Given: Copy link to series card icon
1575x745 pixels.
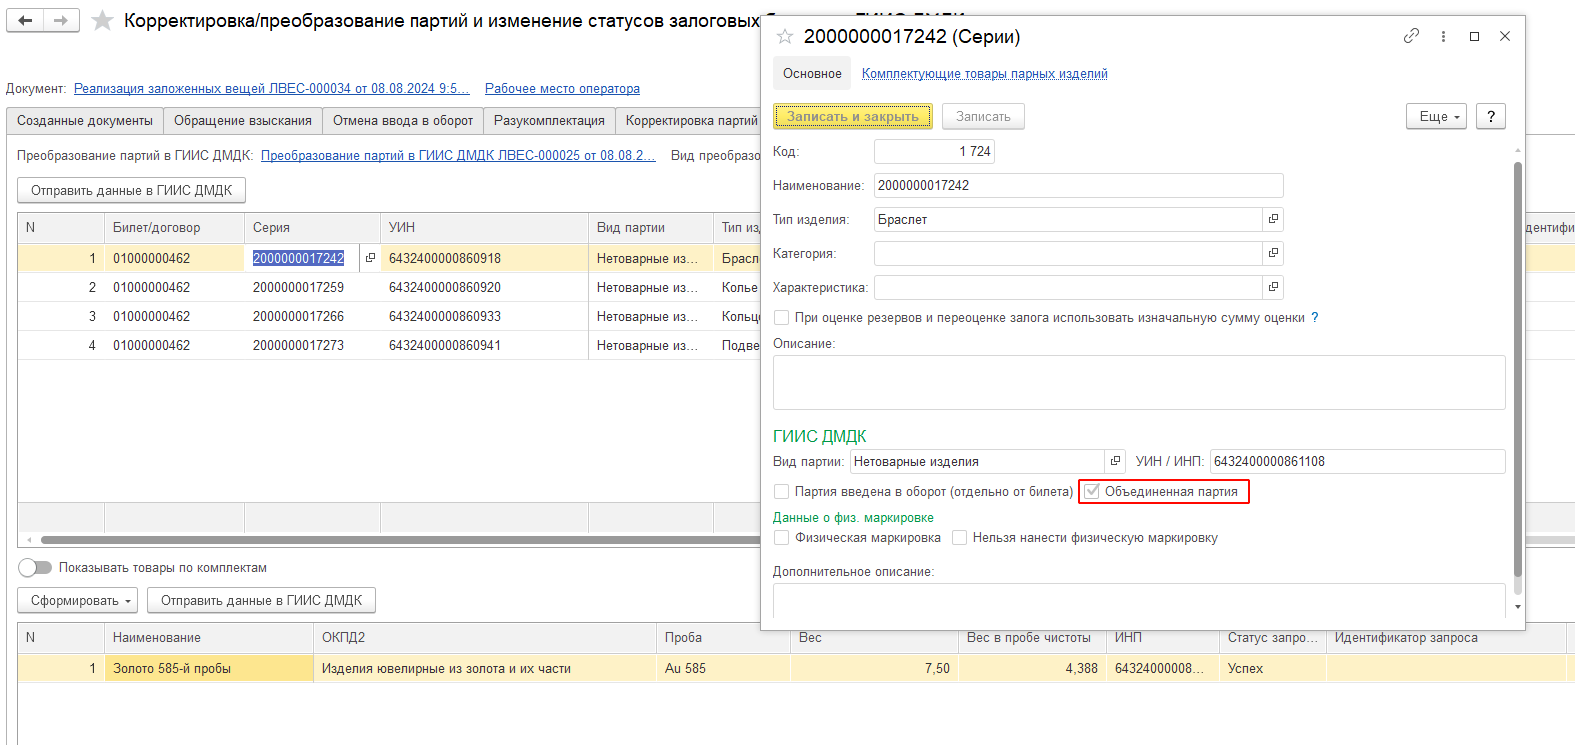Looking at the screenshot, I should click(1411, 36).
